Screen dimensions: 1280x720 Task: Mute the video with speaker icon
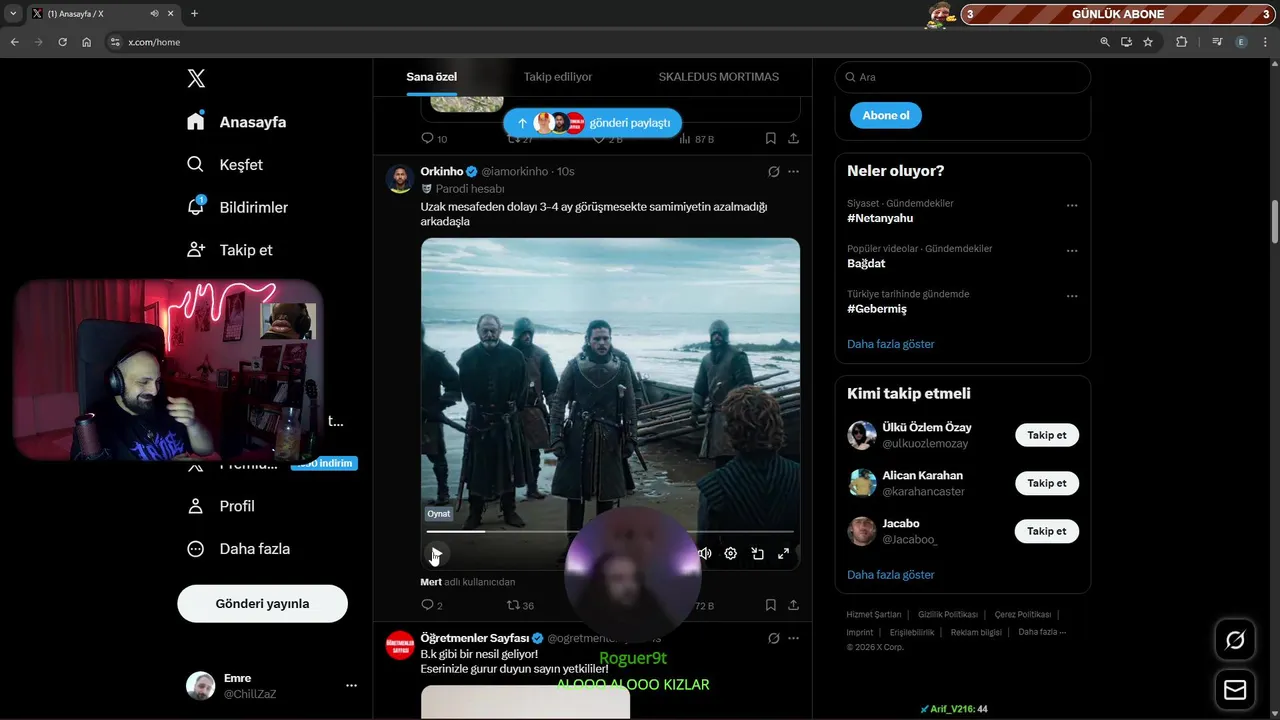(x=705, y=553)
